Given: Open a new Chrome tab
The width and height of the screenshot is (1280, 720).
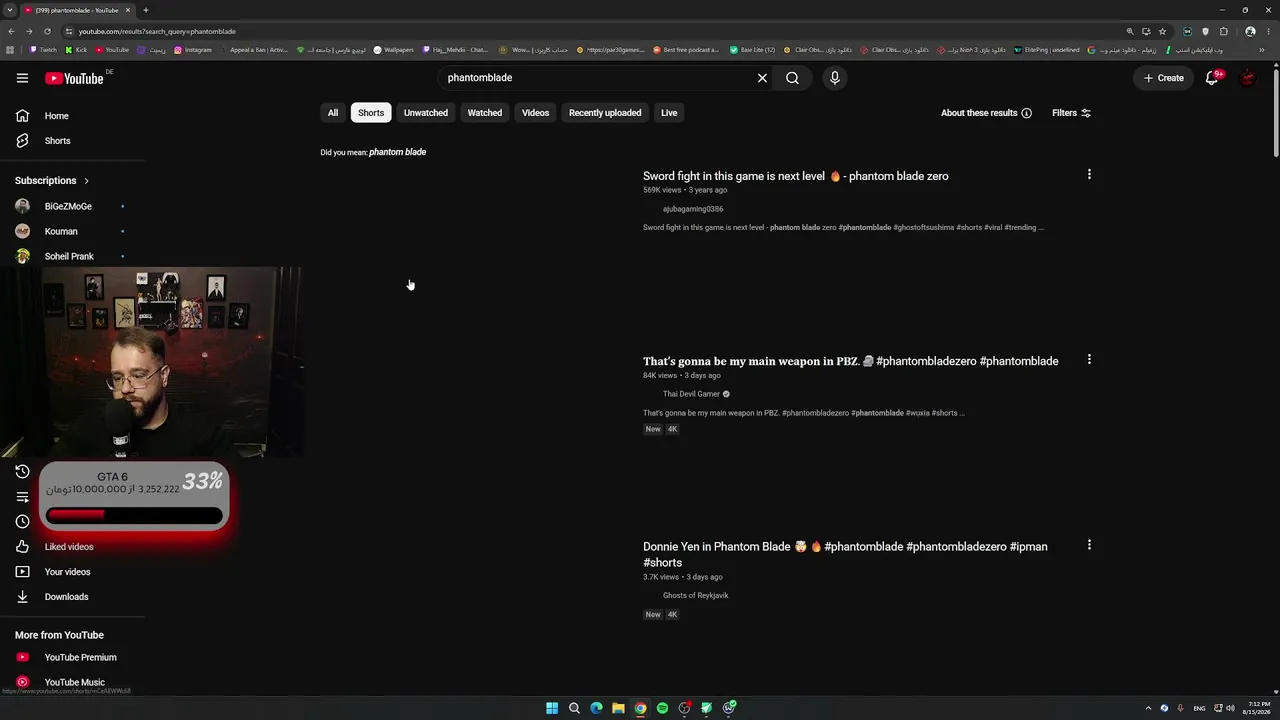Looking at the screenshot, I should pyautogui.click(x=145, y=10).
